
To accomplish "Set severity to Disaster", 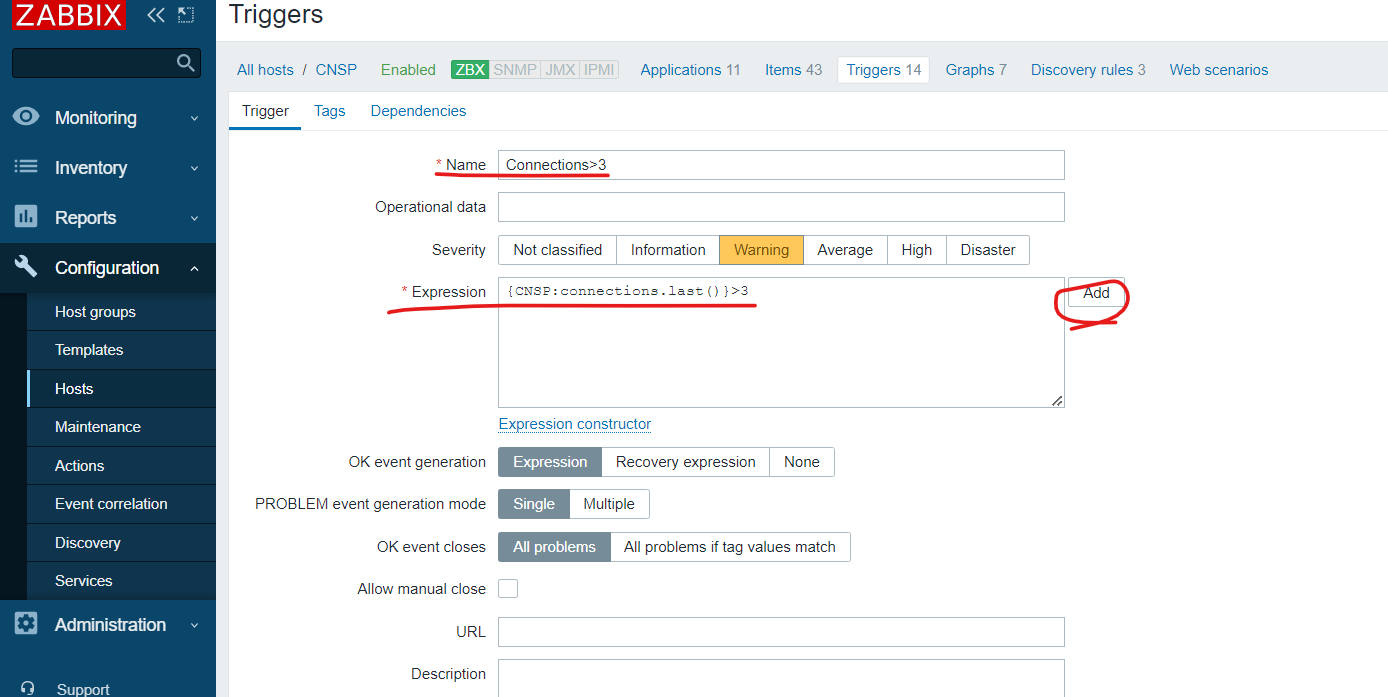I will 988,250.
